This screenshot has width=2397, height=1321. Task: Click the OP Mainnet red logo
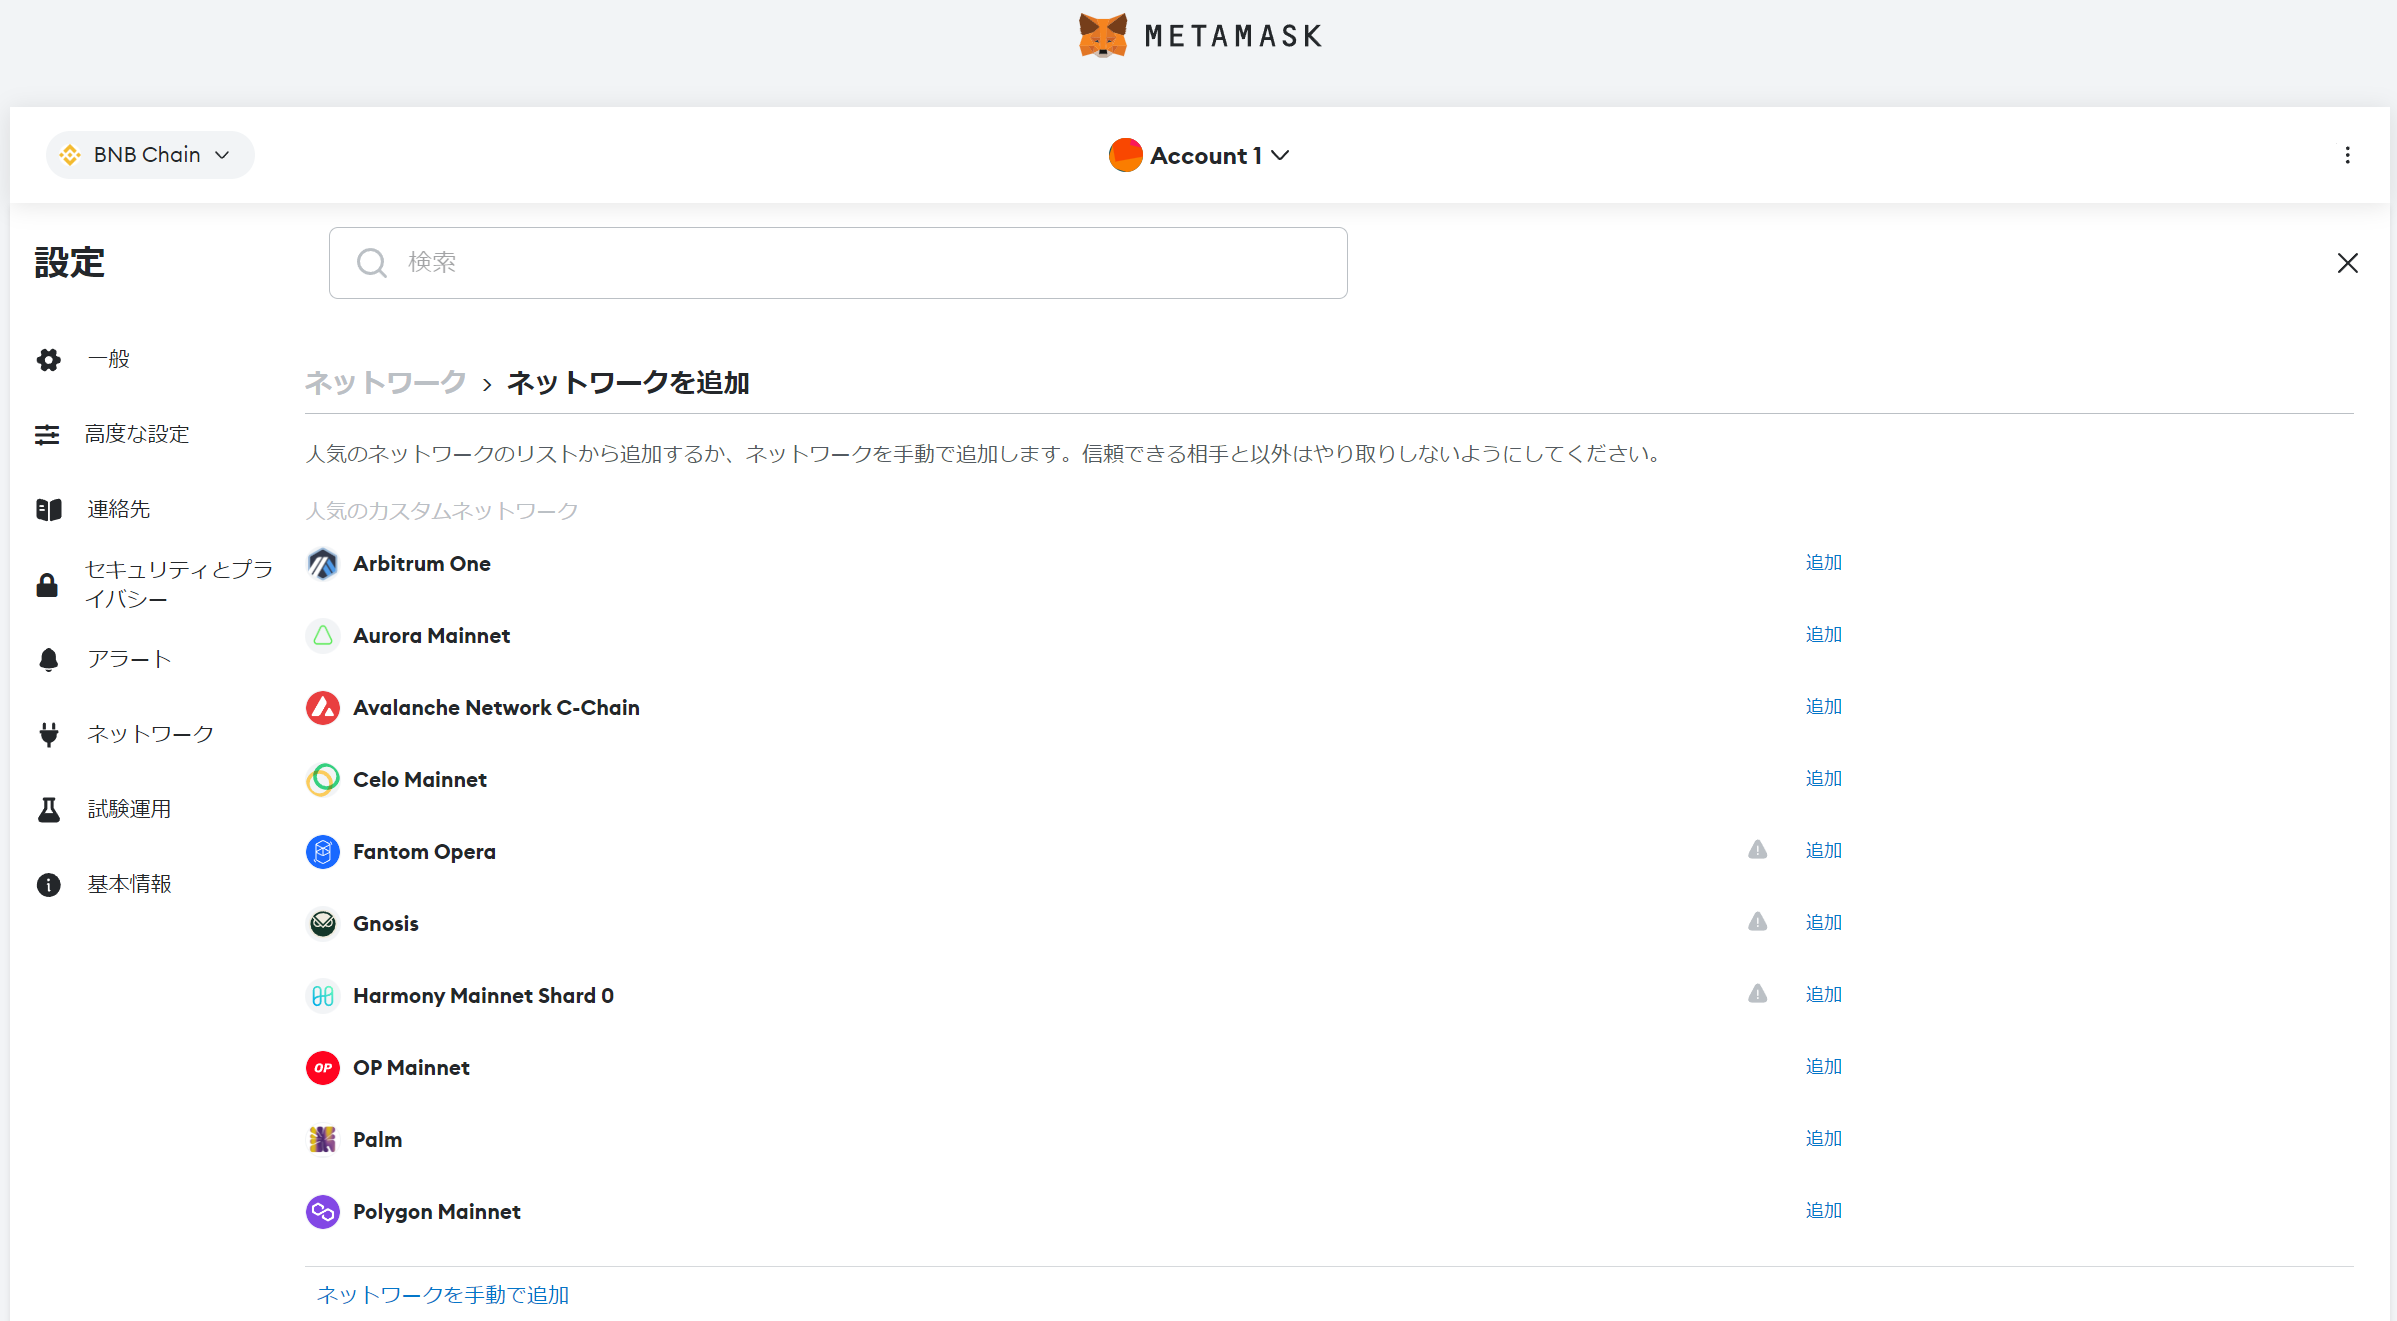pyautogui.click(x=322, y=1068)
